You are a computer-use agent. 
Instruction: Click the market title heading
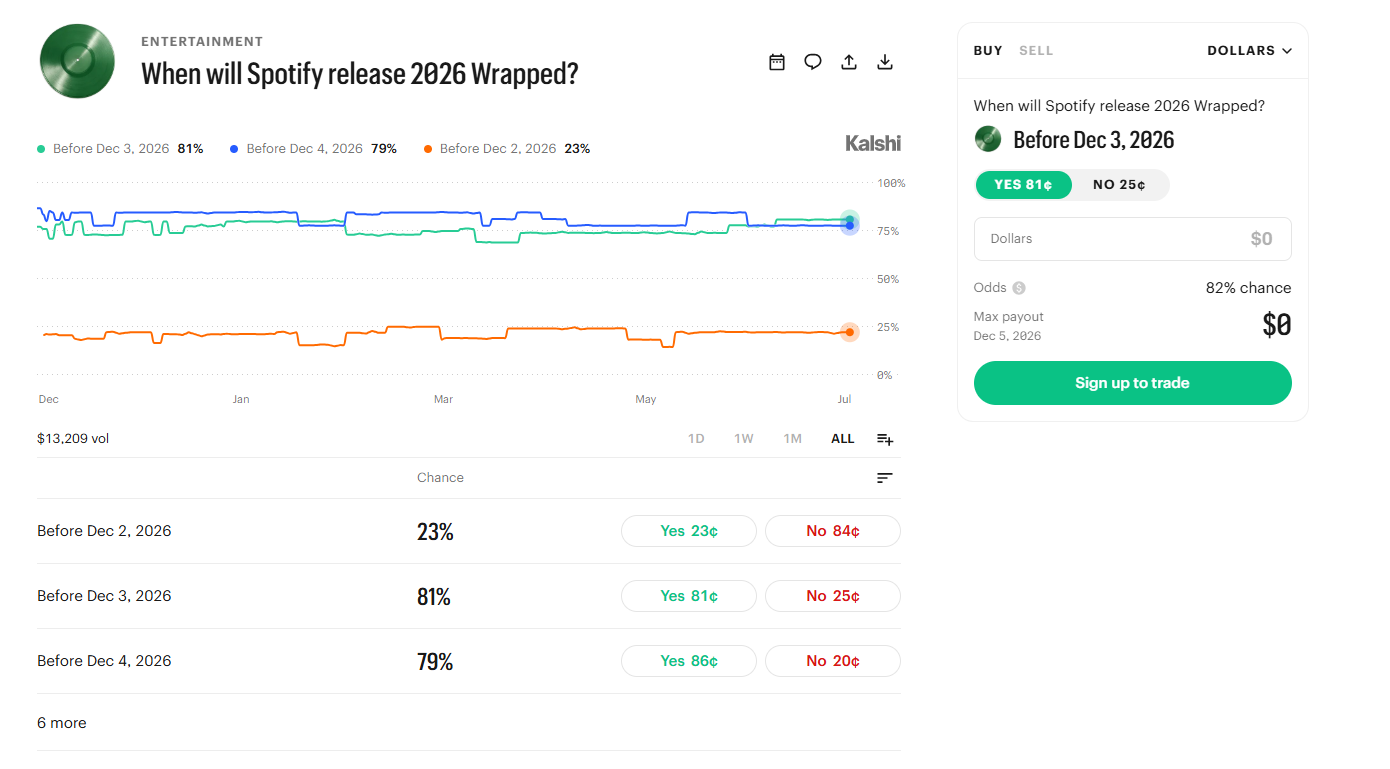[360, 74]
